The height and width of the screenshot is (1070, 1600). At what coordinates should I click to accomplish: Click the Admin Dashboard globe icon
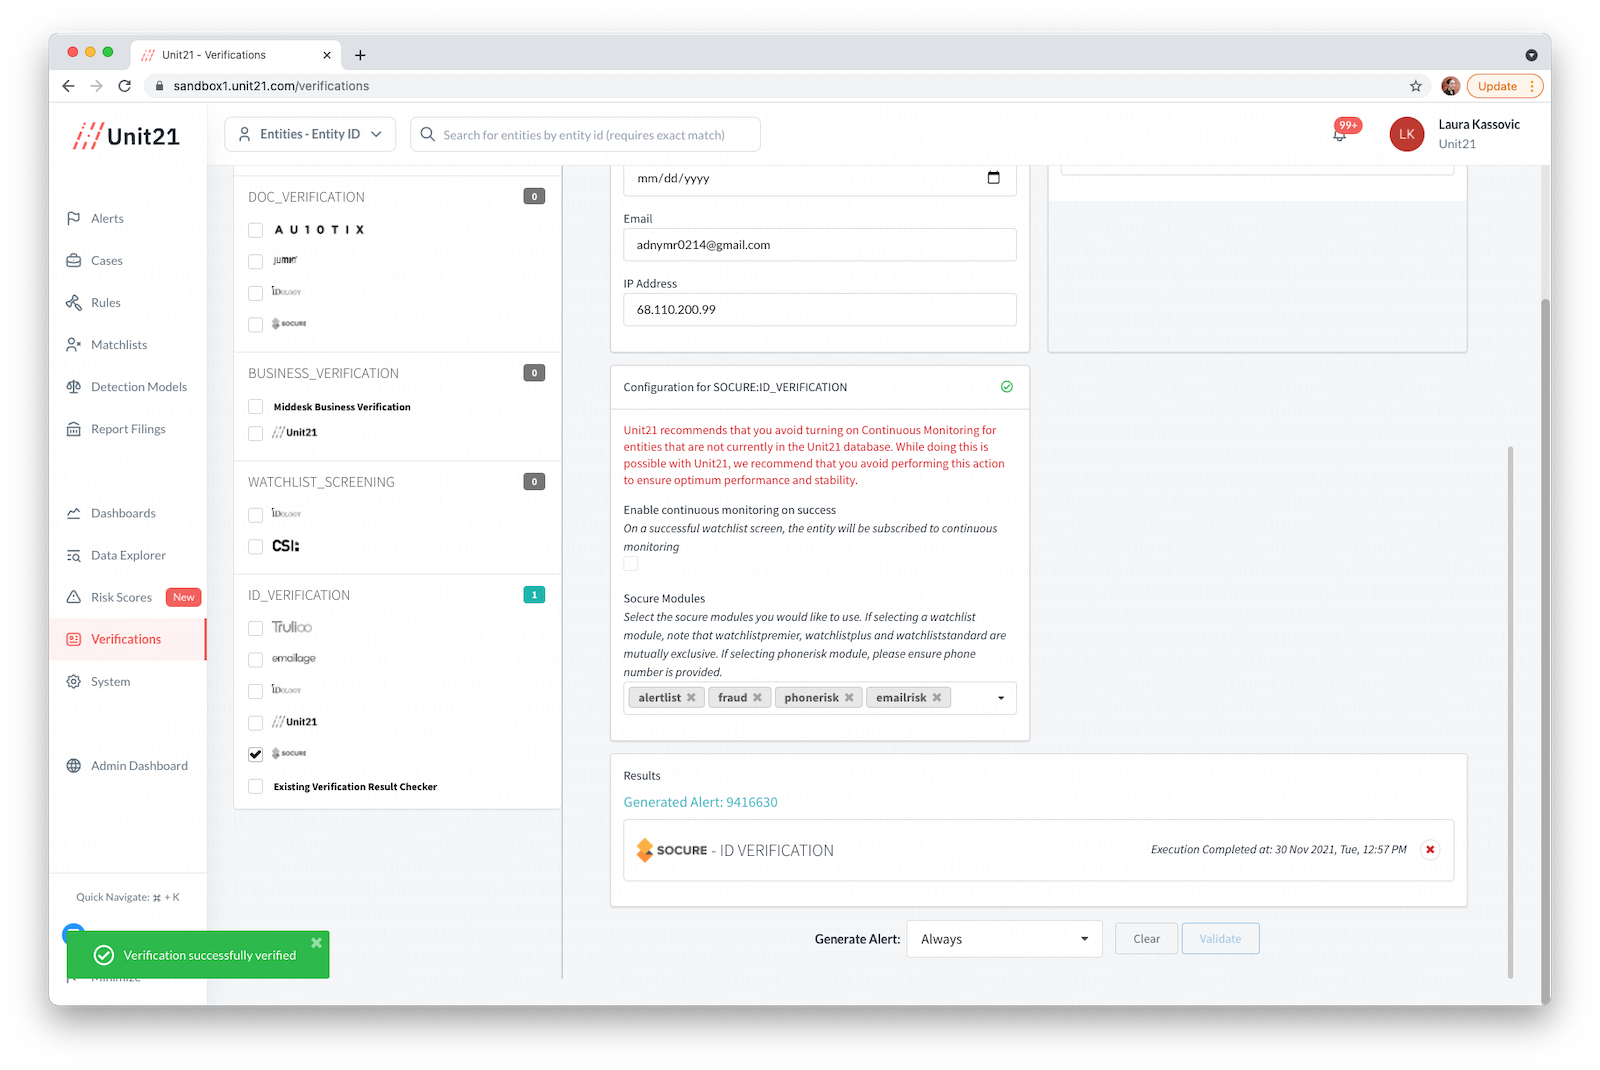point(73,765)
